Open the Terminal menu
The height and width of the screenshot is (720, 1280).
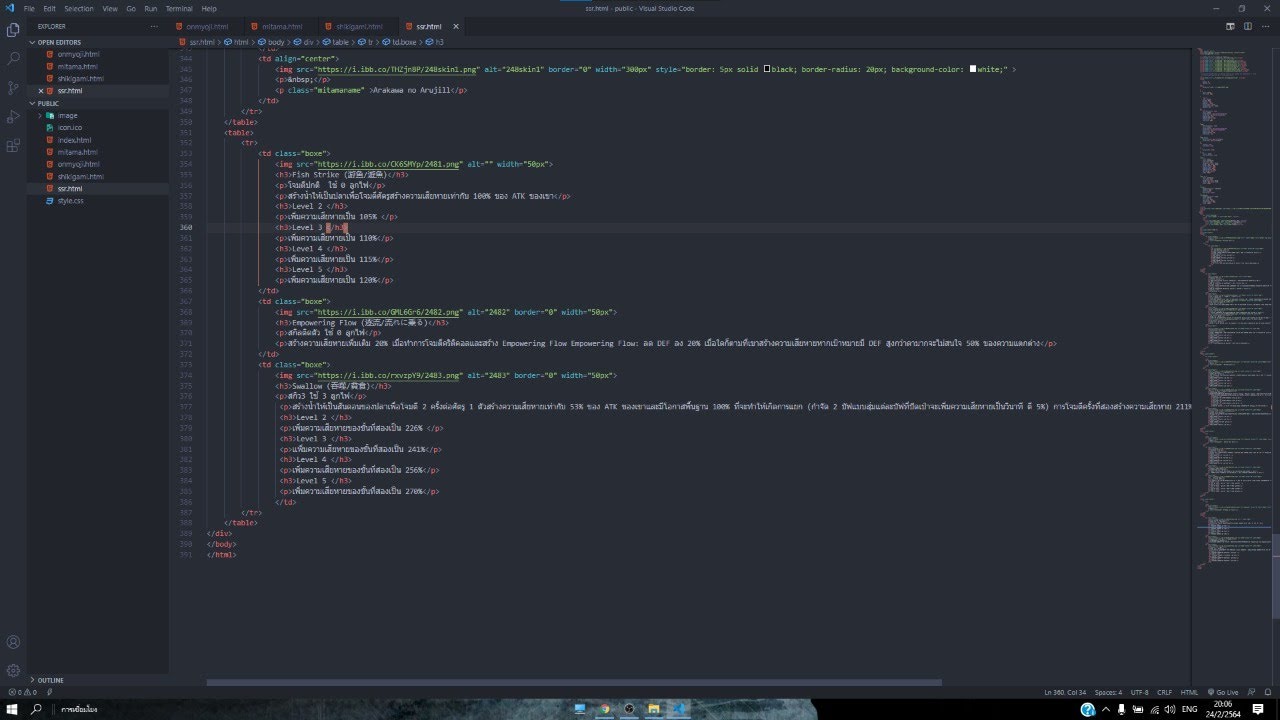tap(179, 8)
